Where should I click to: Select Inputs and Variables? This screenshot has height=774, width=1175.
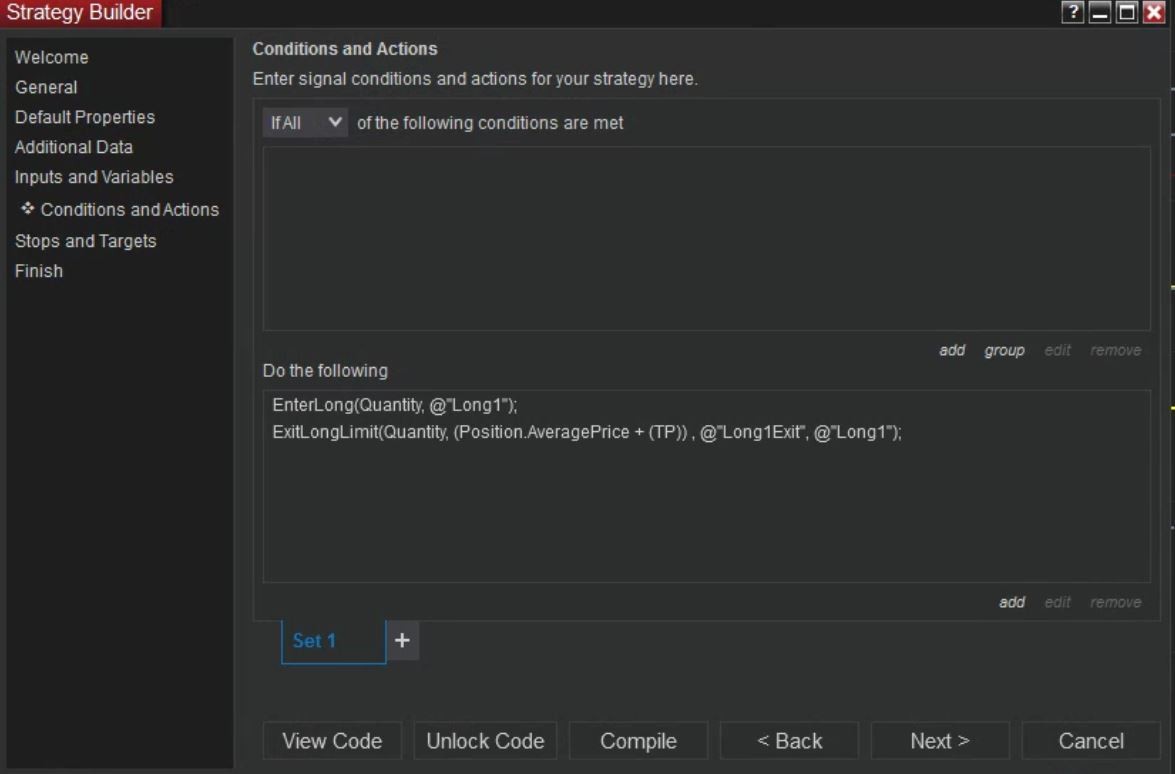click(x=94, y=177)
